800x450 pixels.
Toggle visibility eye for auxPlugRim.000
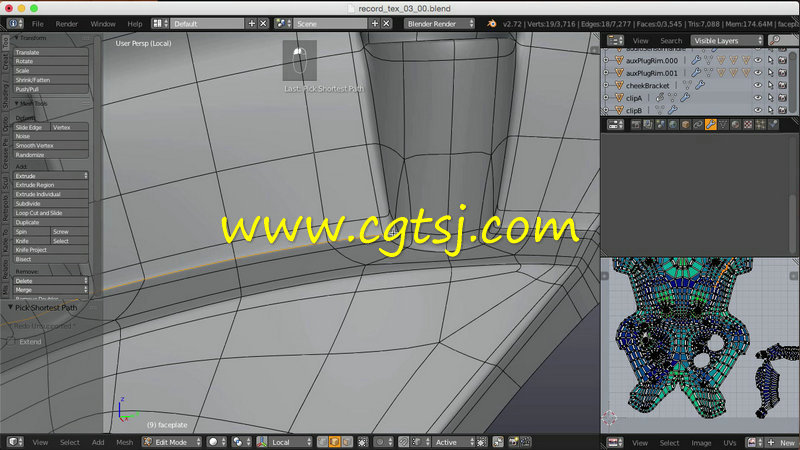pos(758,60)
